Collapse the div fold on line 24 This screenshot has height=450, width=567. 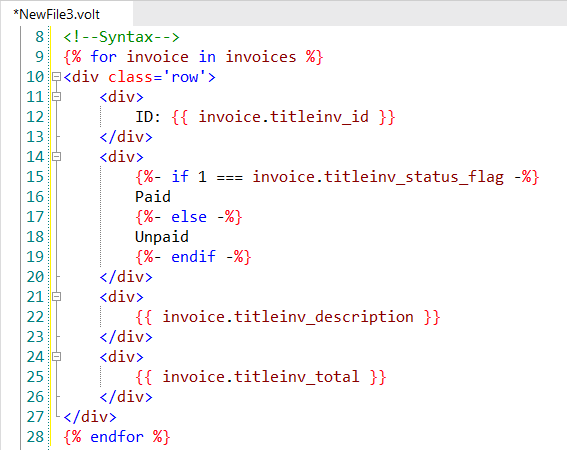click(56, 357)
